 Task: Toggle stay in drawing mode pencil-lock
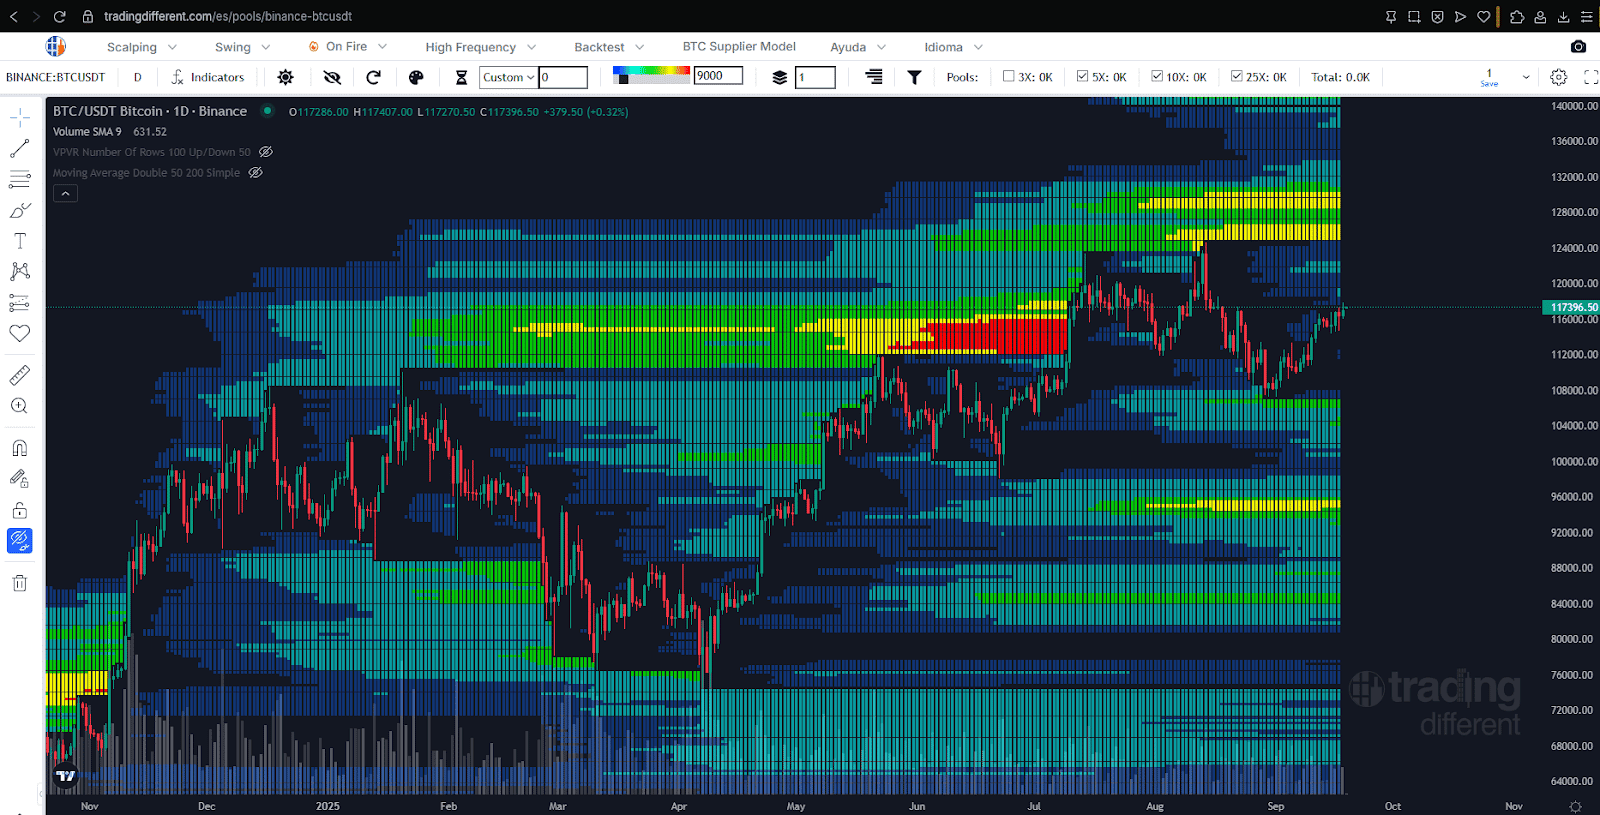click(x=19, y=479)
